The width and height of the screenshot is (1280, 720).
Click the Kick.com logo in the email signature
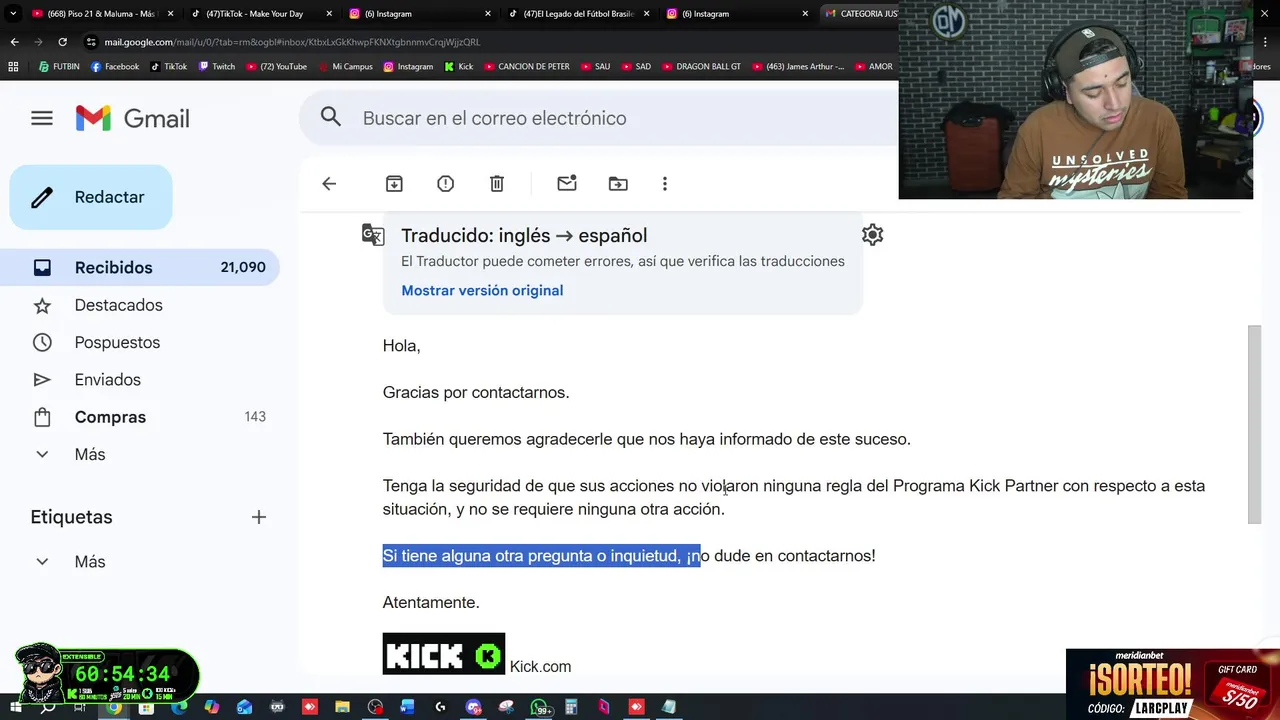(x=444, y=654)
